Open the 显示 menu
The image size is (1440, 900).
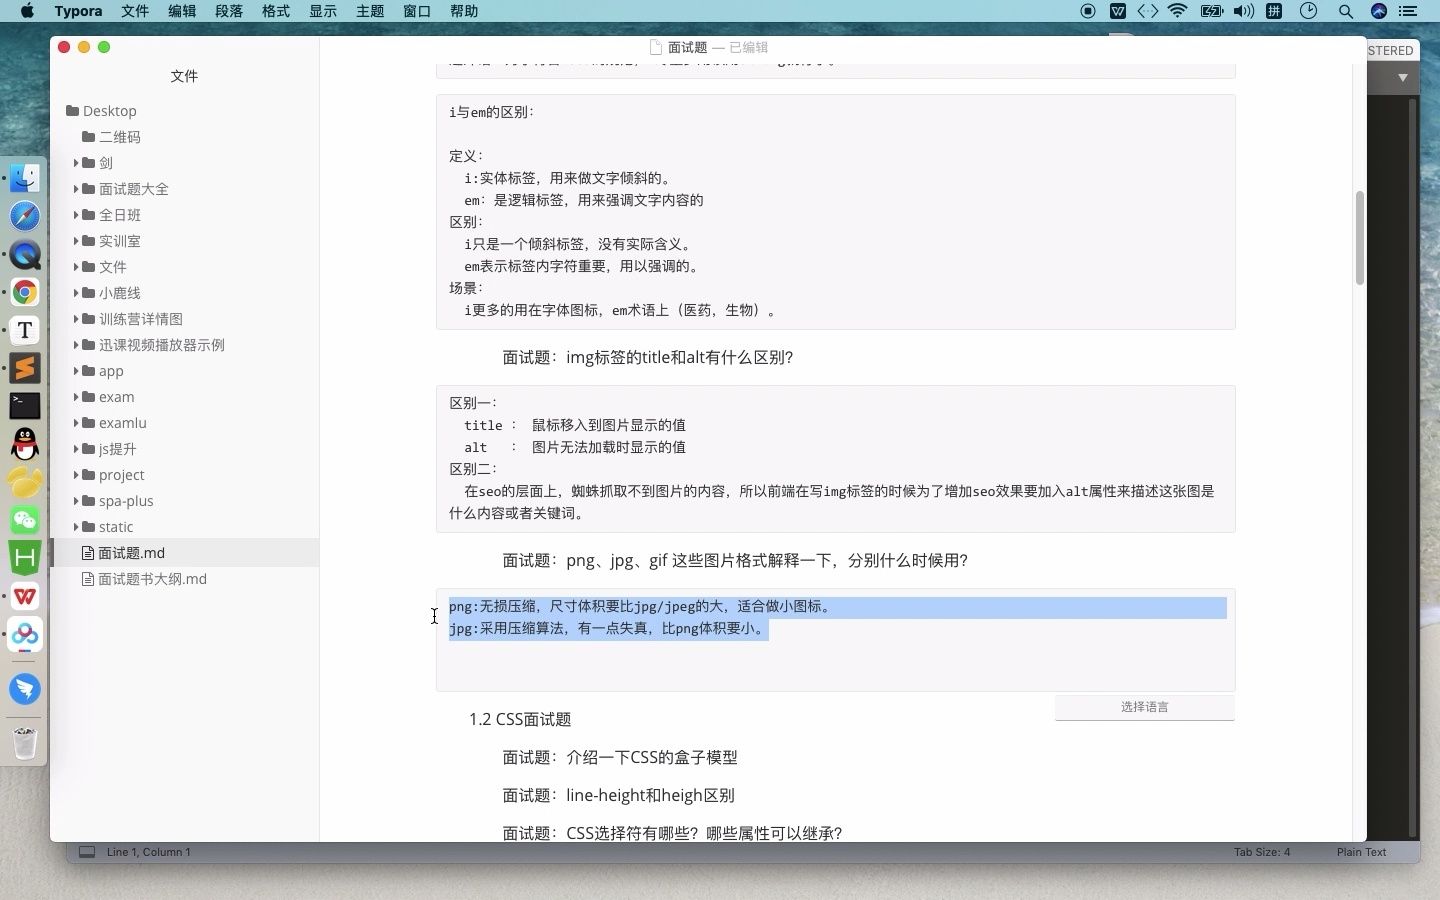coord(323,11)
